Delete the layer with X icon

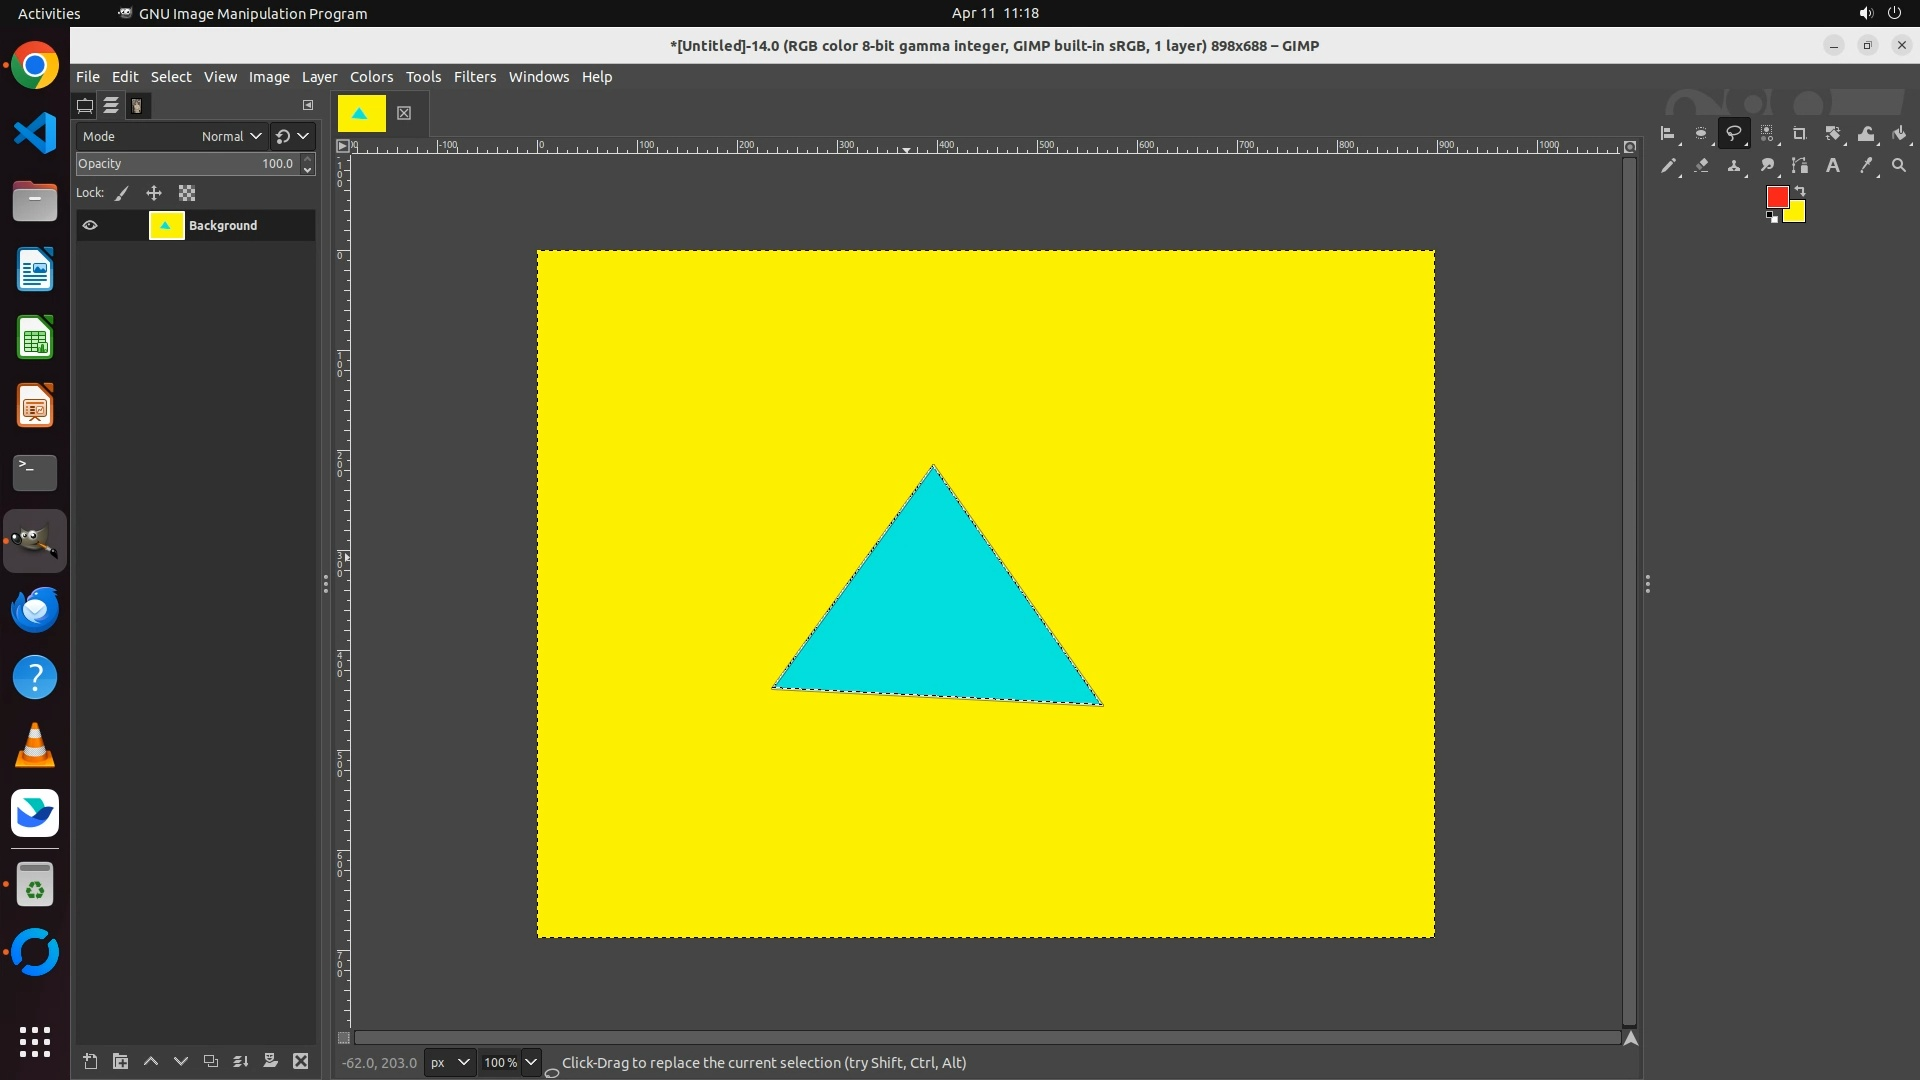tap(300, 1062)
